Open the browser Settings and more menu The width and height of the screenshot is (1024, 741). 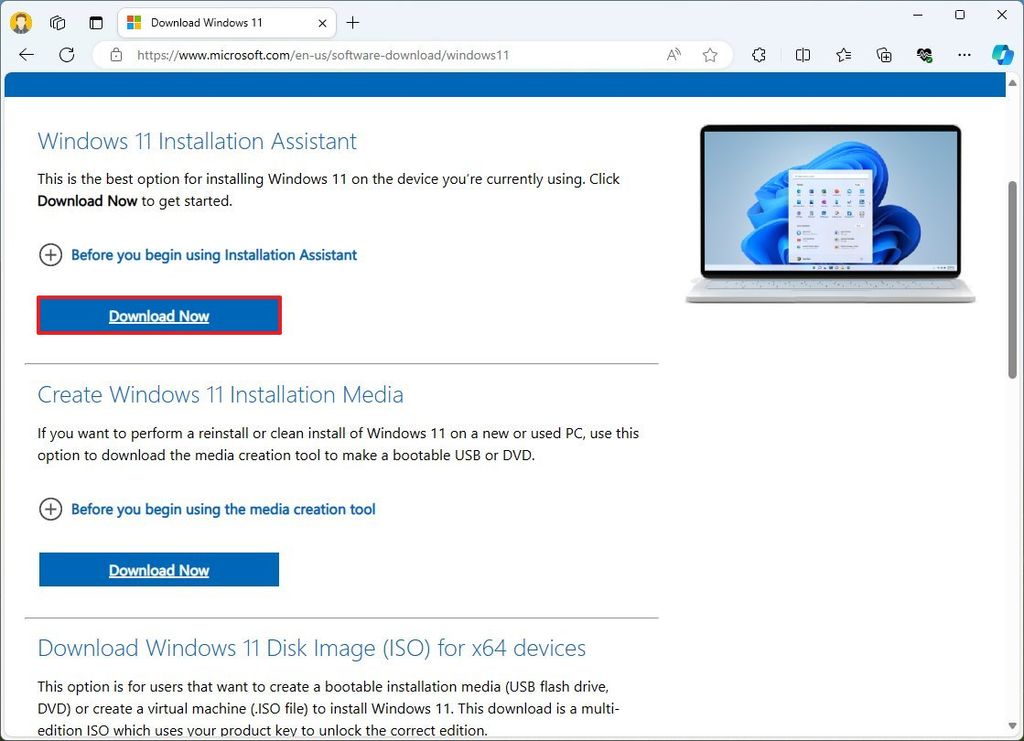pyautogui.click(x=963, y=55)
